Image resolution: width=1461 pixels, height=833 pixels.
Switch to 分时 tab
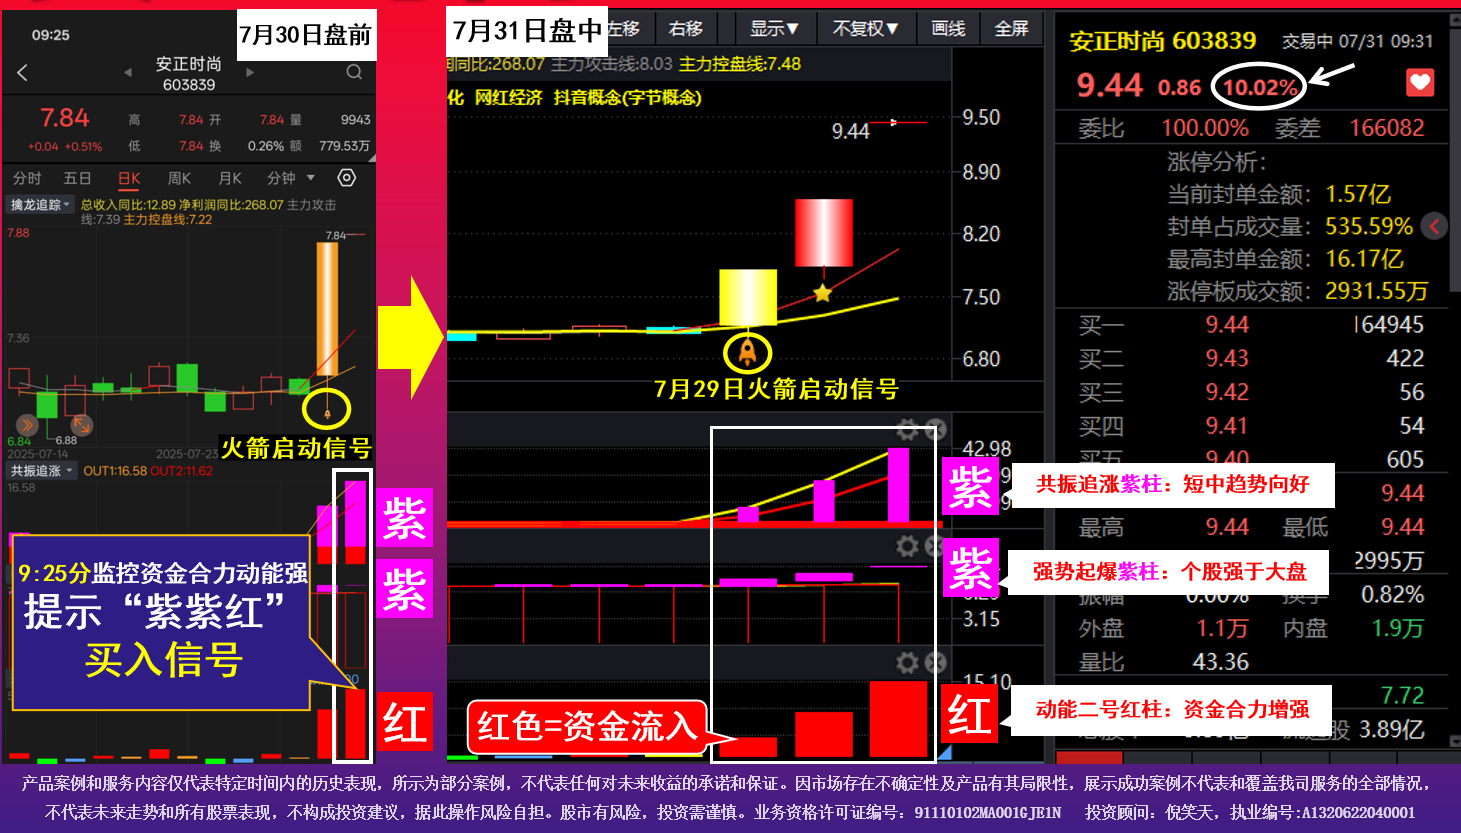point(27,178)
